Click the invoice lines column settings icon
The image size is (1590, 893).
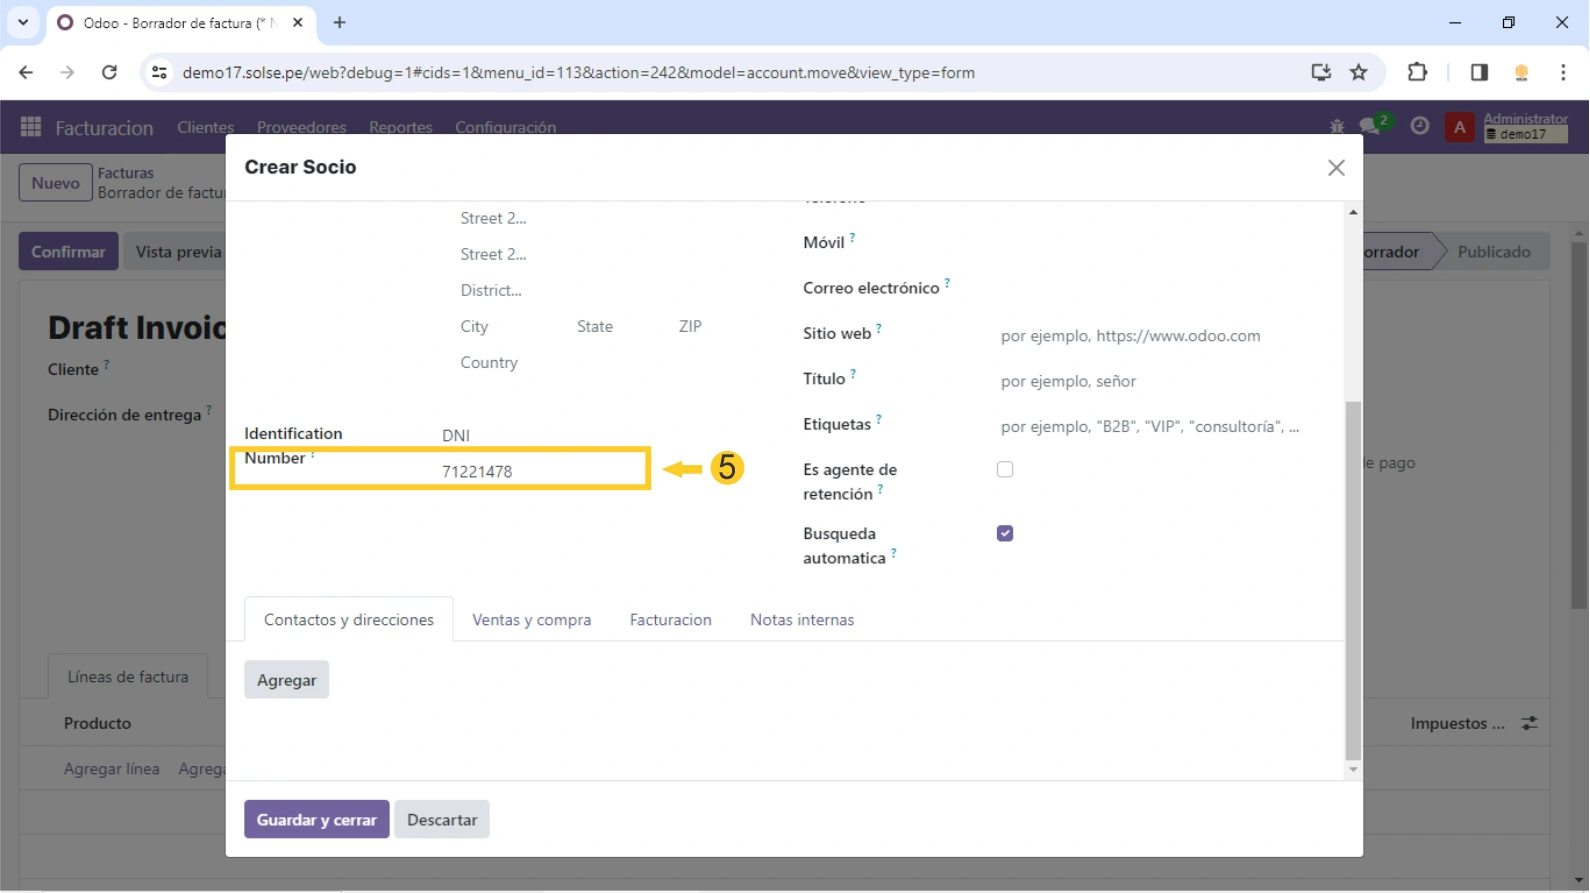[1529, 723]
